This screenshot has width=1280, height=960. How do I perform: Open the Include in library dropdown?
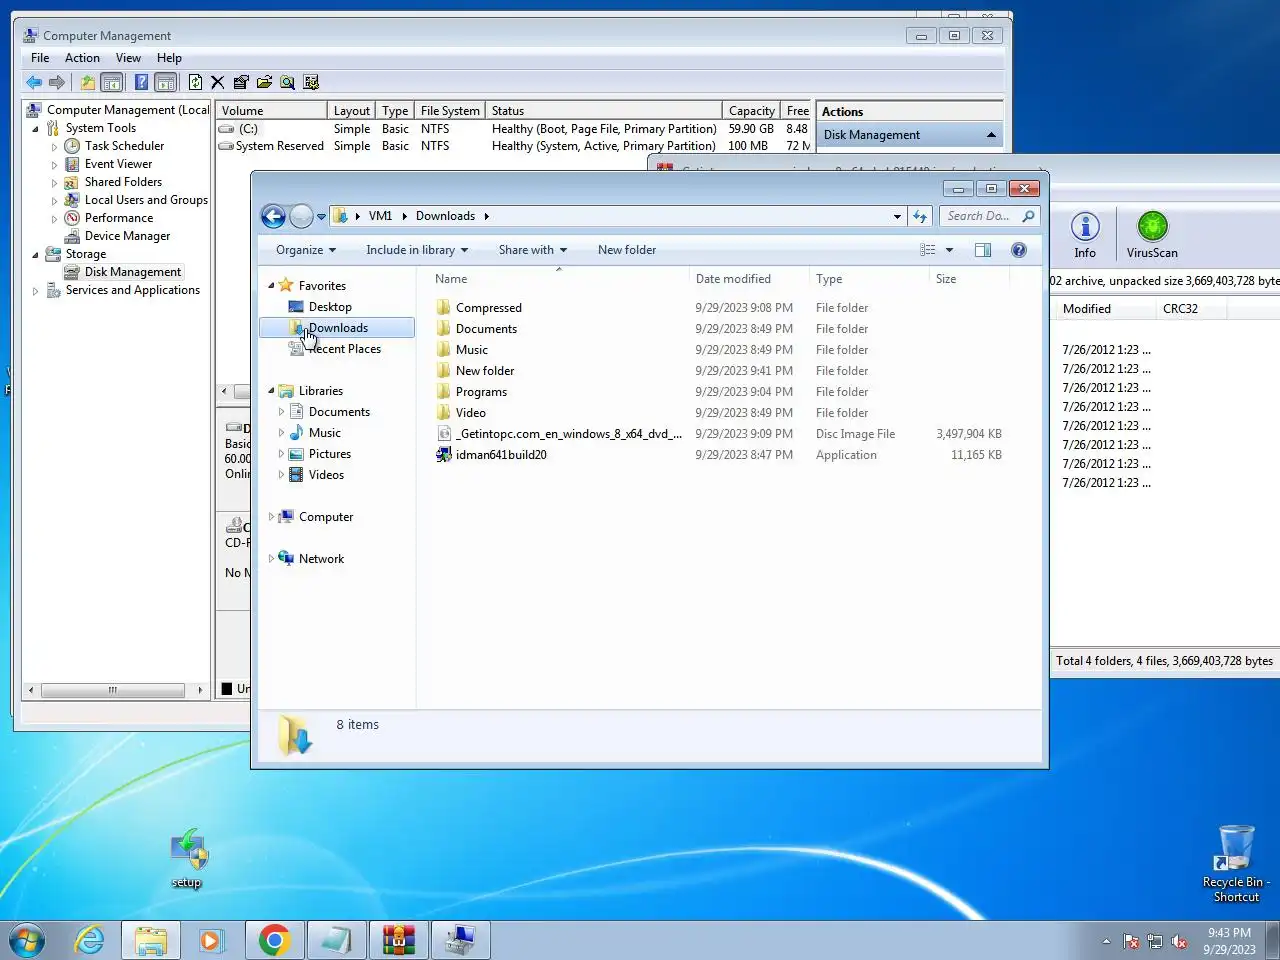[x=417, y=250]
